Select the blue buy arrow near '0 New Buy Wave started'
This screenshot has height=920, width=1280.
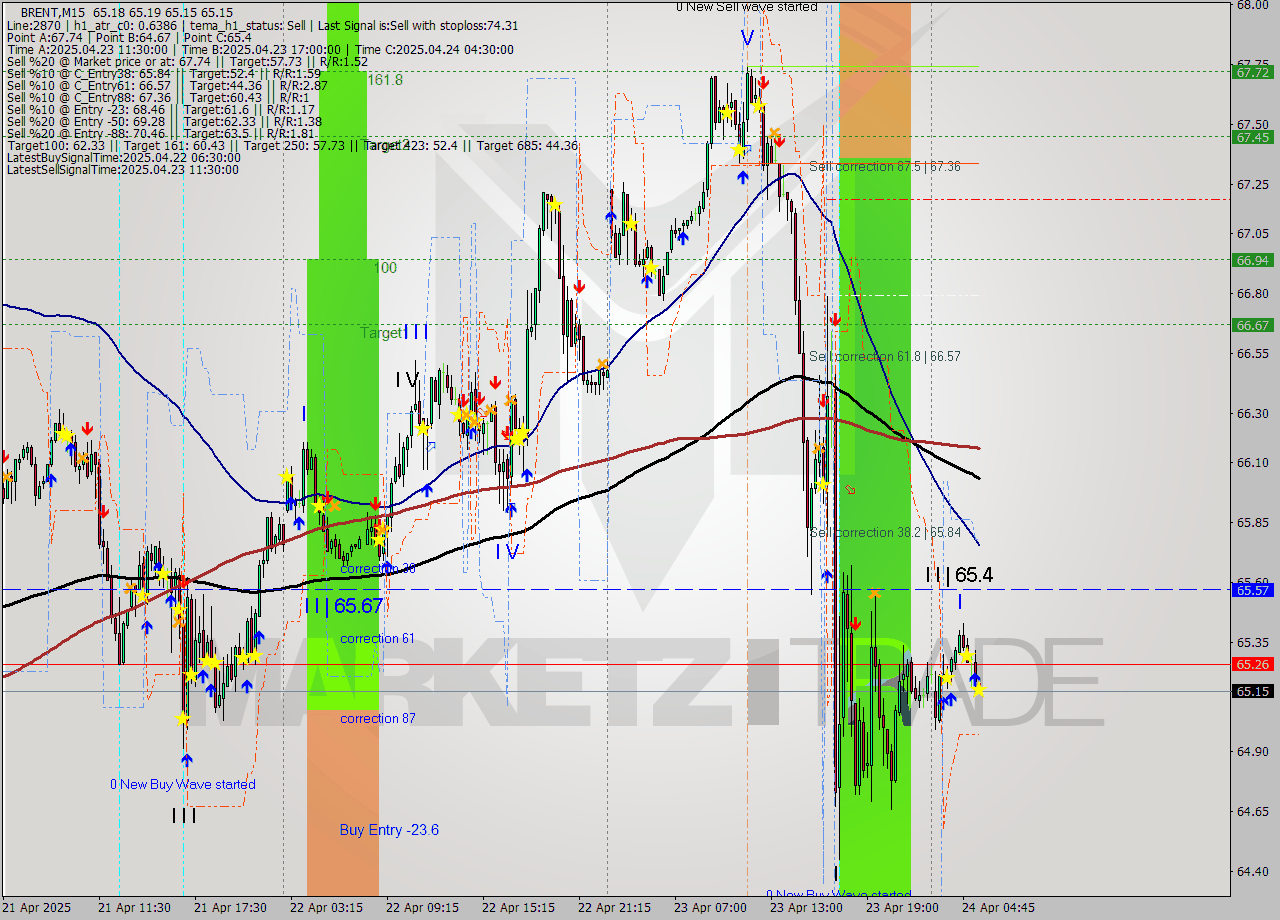click(186, 760)
